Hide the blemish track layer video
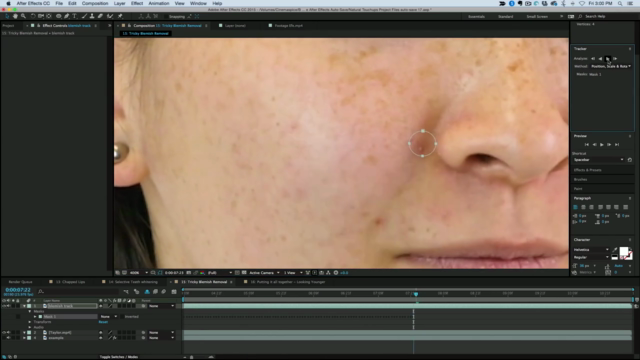The width and height of the screenshot is (640, 360). 4,306
